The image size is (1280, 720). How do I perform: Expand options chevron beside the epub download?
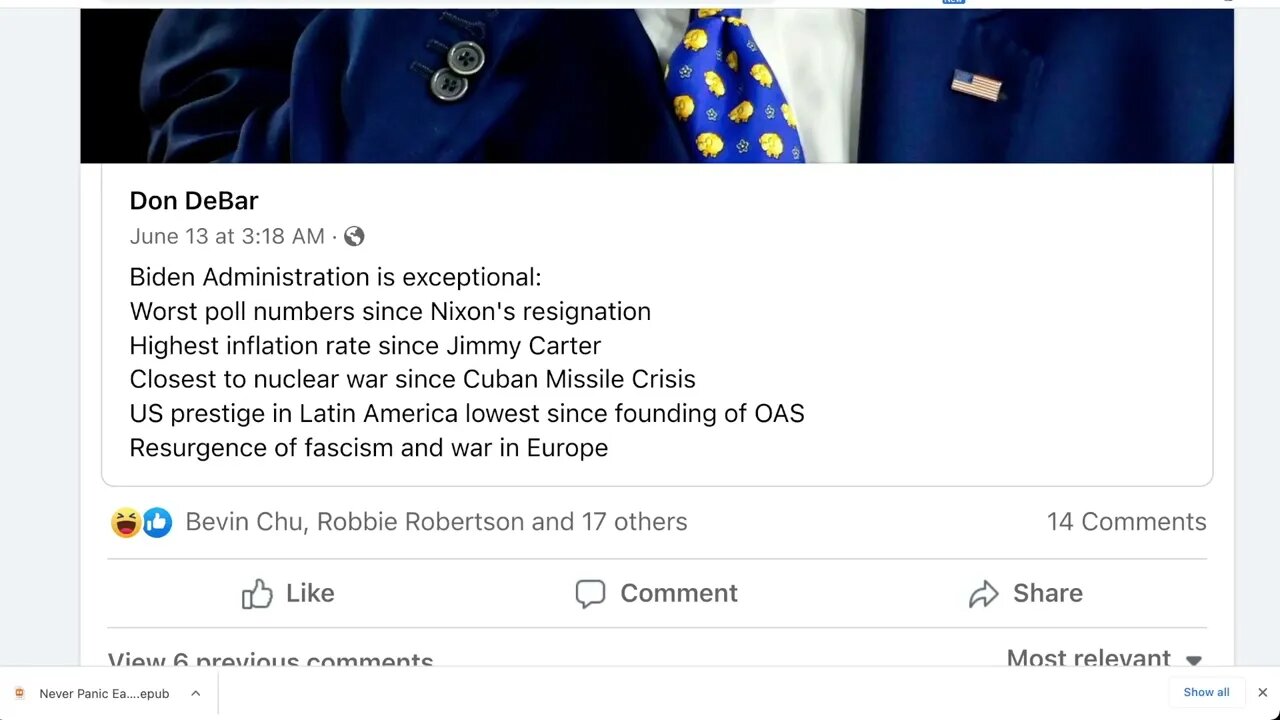(x=196, y=693)
